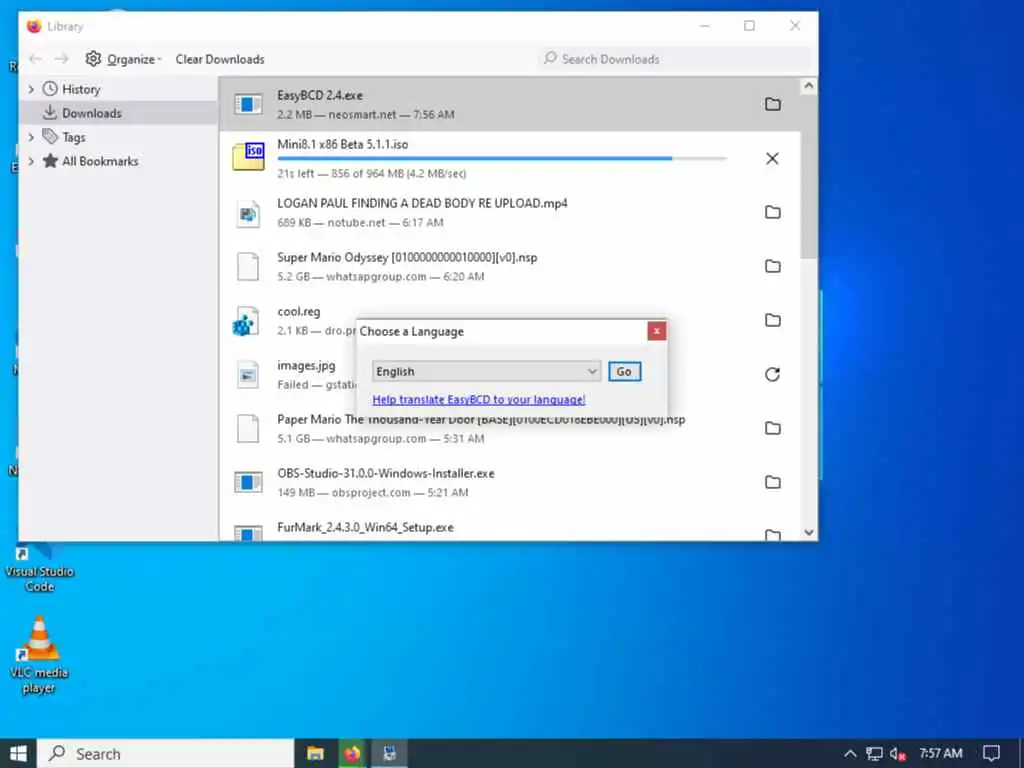Select the OBS-Studio-31.0.0-Windows-Installer.exe filename

click(385, 473)
